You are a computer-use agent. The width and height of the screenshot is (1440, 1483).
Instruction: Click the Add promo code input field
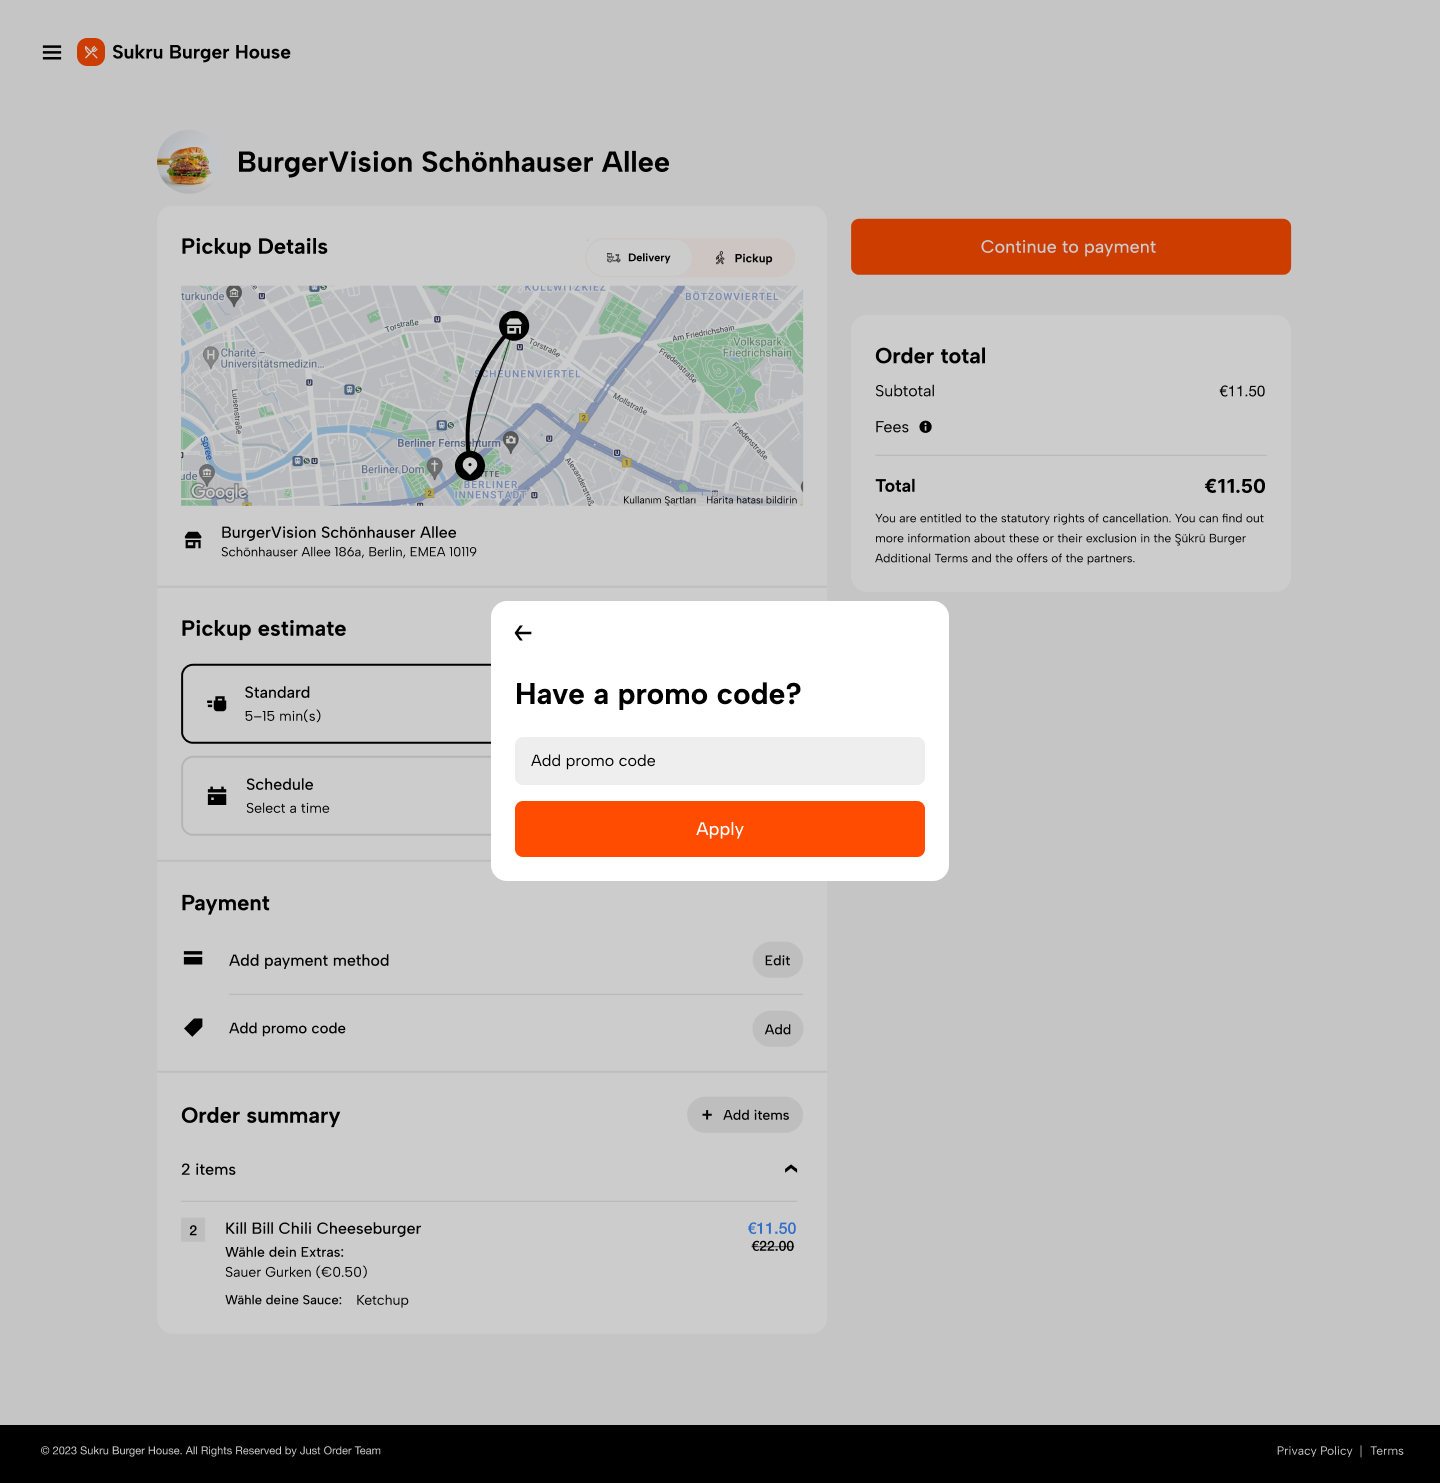[719, 761]
